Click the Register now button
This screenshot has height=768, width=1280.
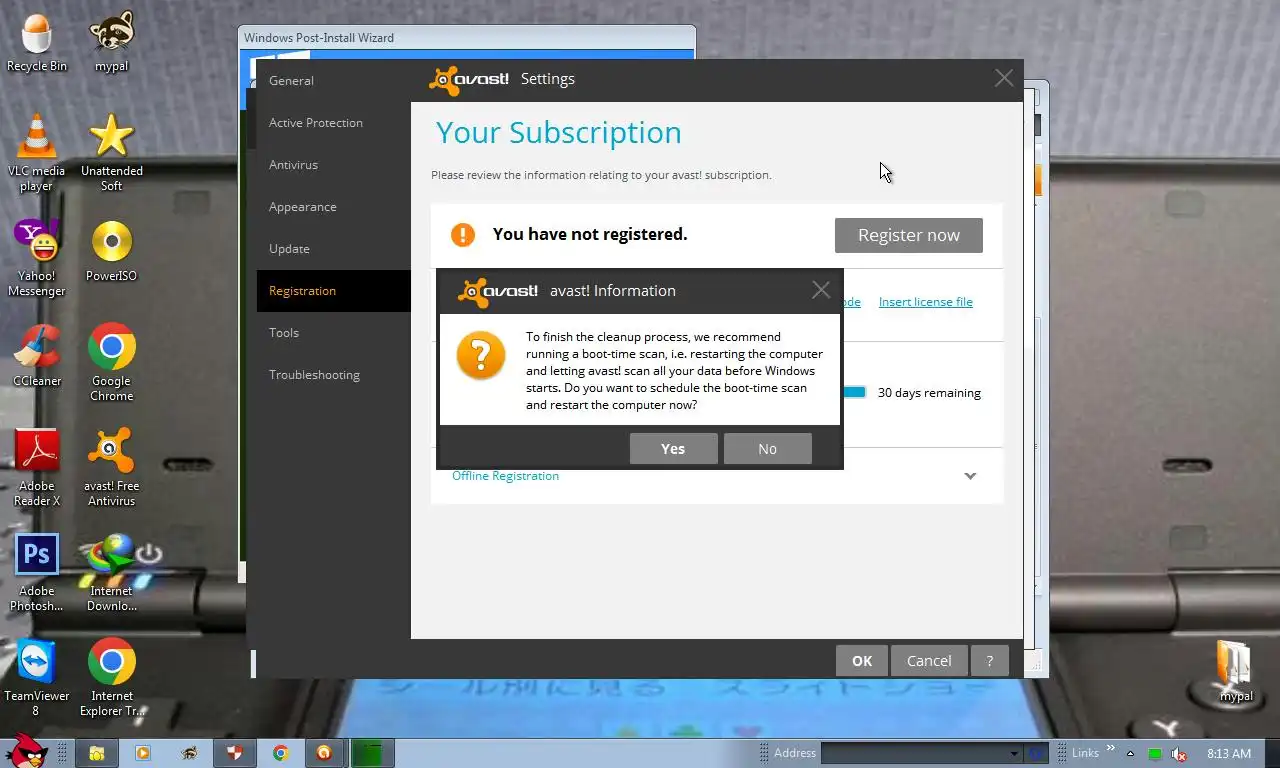point(909,235)
